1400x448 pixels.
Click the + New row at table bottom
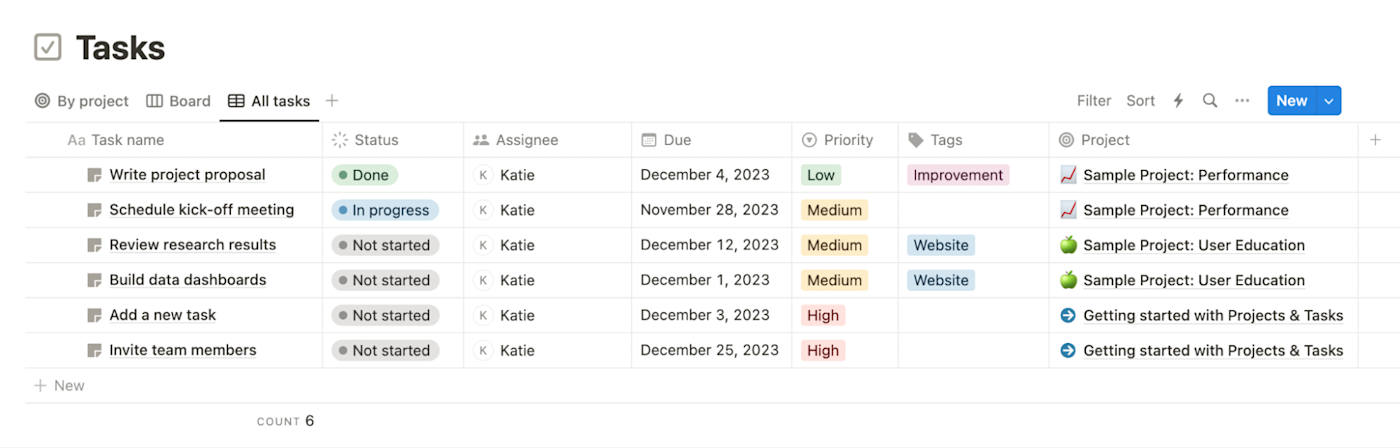click(59, 386)
